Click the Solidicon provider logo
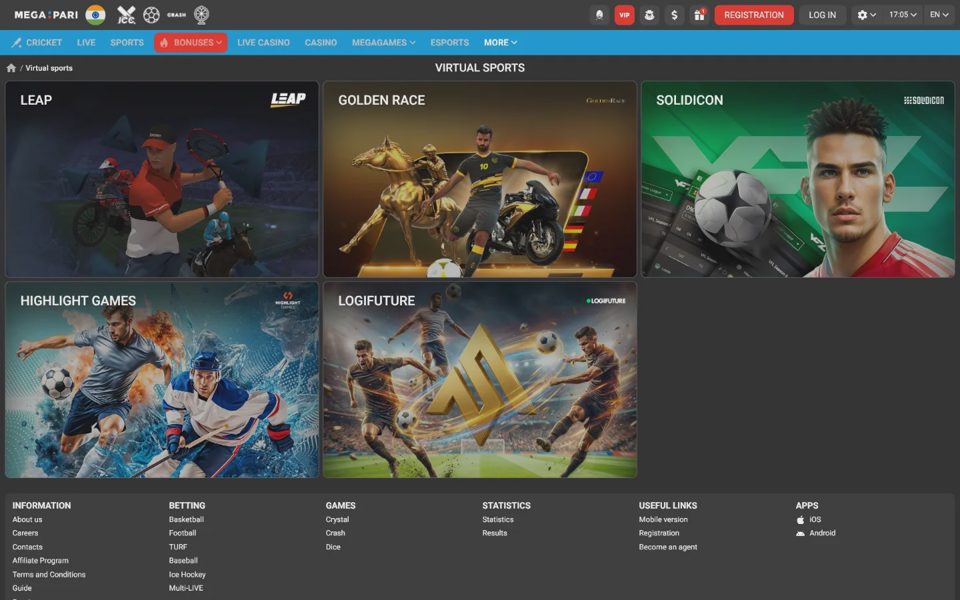Viewport: 960px width, 600px height. click(x=924, y=100)
